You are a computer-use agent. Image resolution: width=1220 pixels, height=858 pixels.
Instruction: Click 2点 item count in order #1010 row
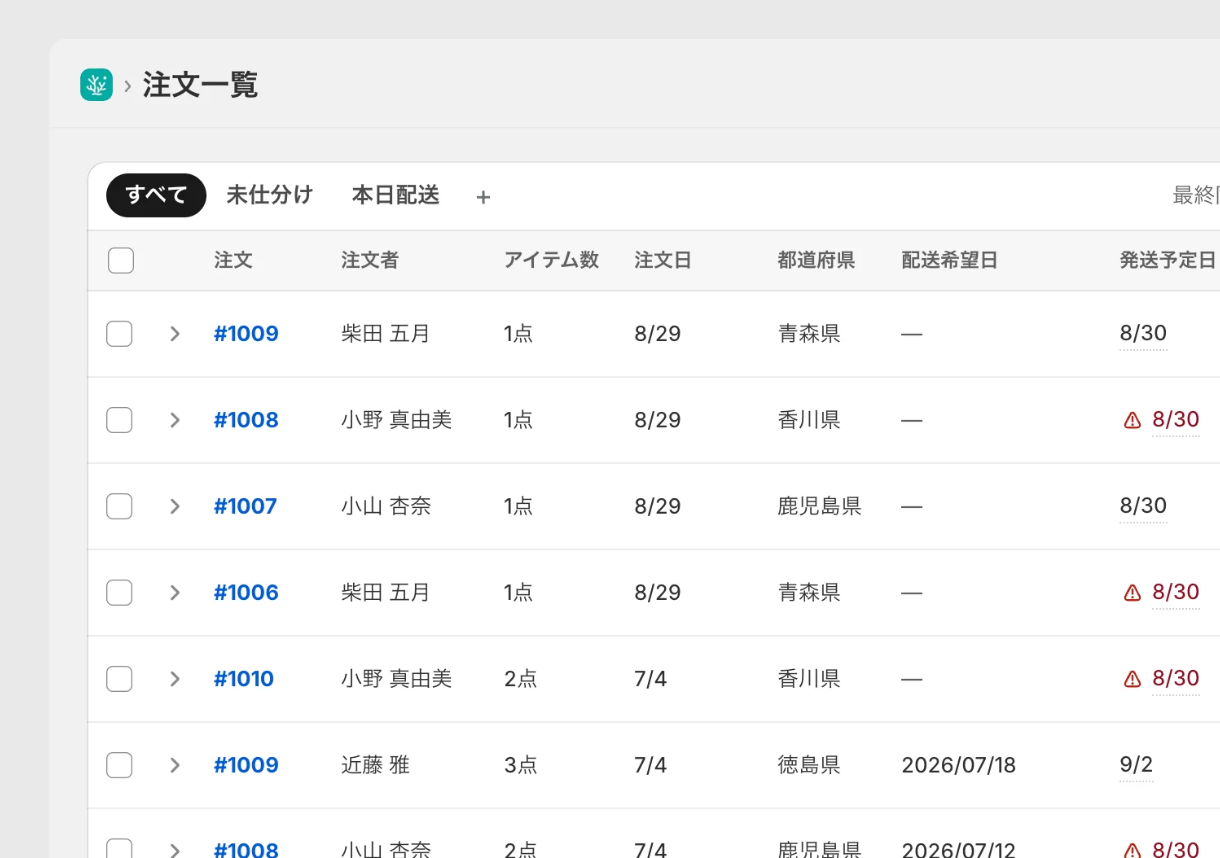521,679
